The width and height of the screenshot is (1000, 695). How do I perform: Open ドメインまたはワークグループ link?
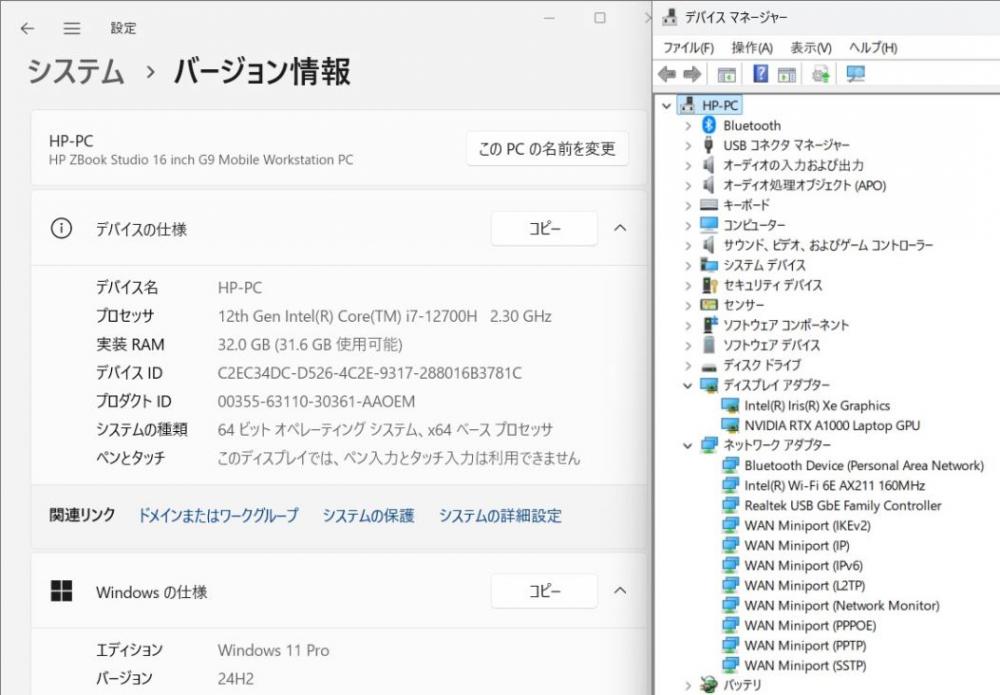(218, 515)
